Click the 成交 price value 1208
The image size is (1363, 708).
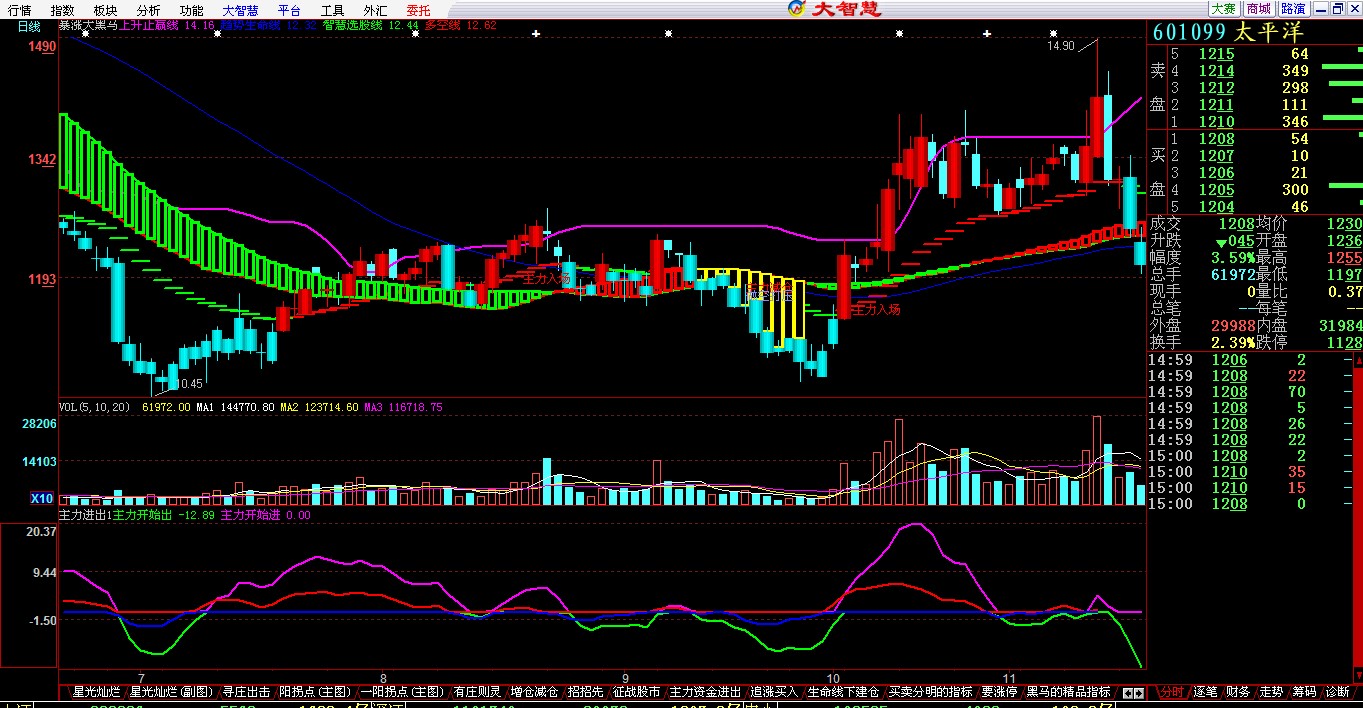1236,223
